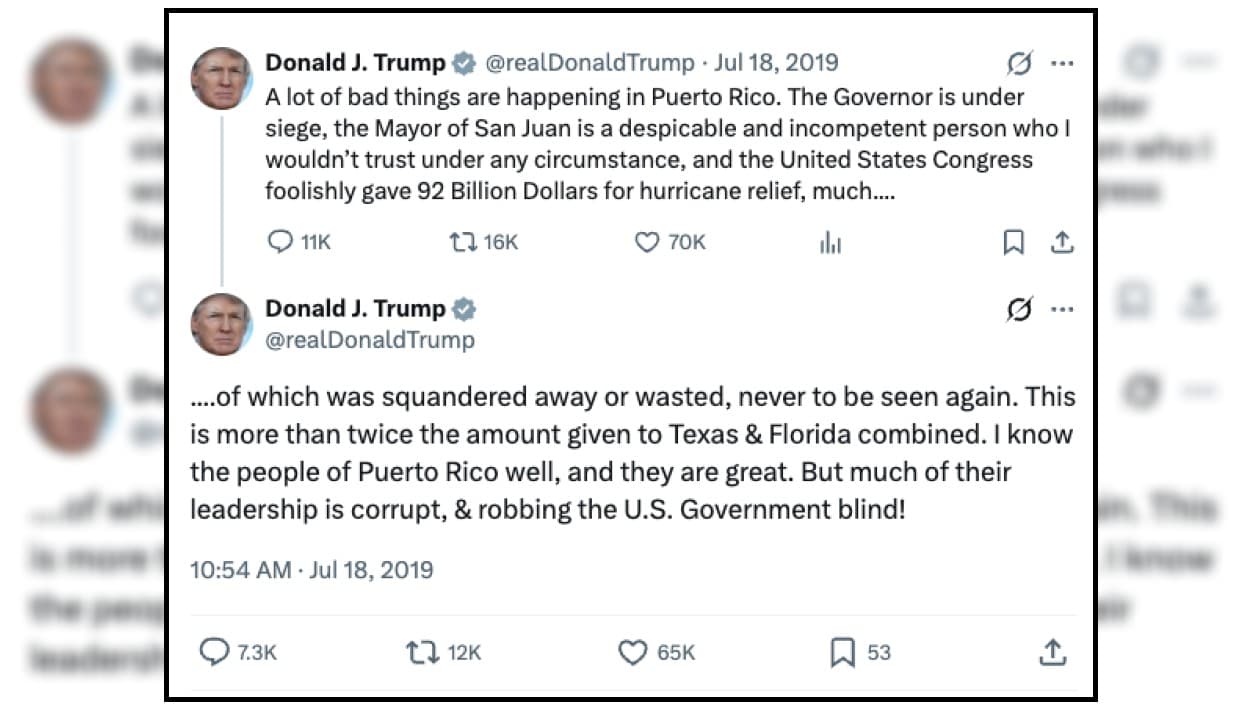Share the second tweet via upload icon
The height and width of the screenshot is (710, 1250).
tap(1052, 653)
